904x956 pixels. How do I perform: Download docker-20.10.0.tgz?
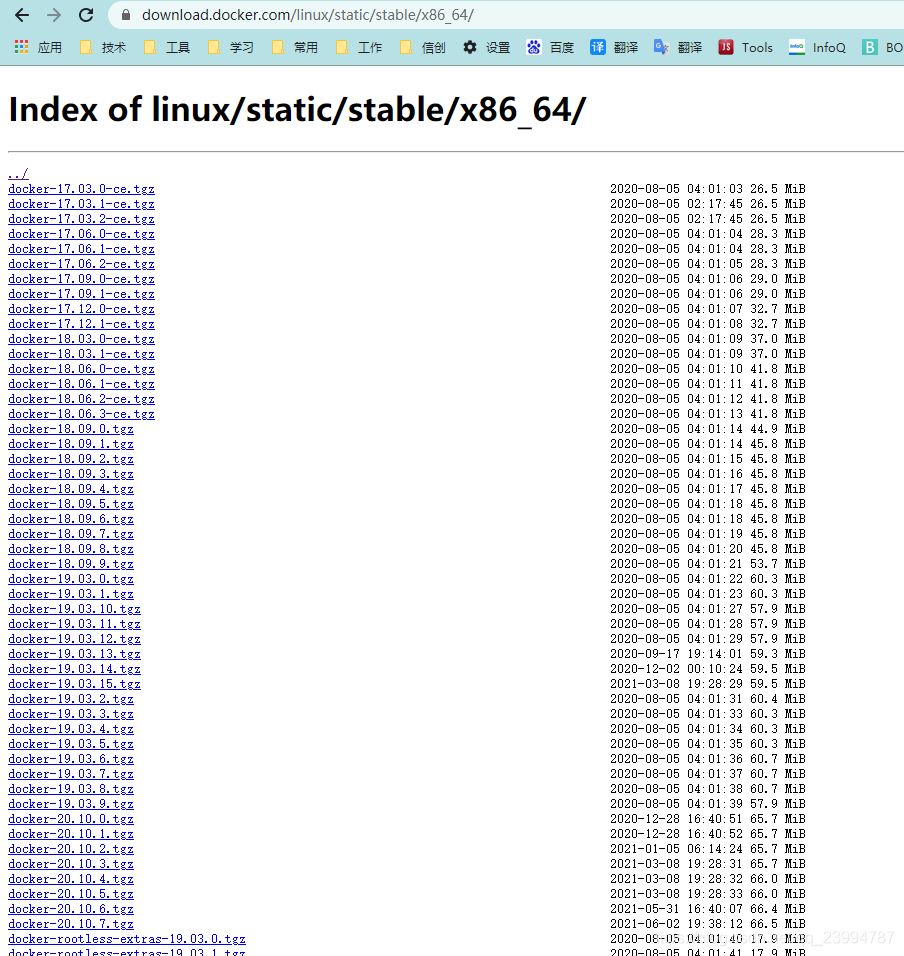point(71,819)
